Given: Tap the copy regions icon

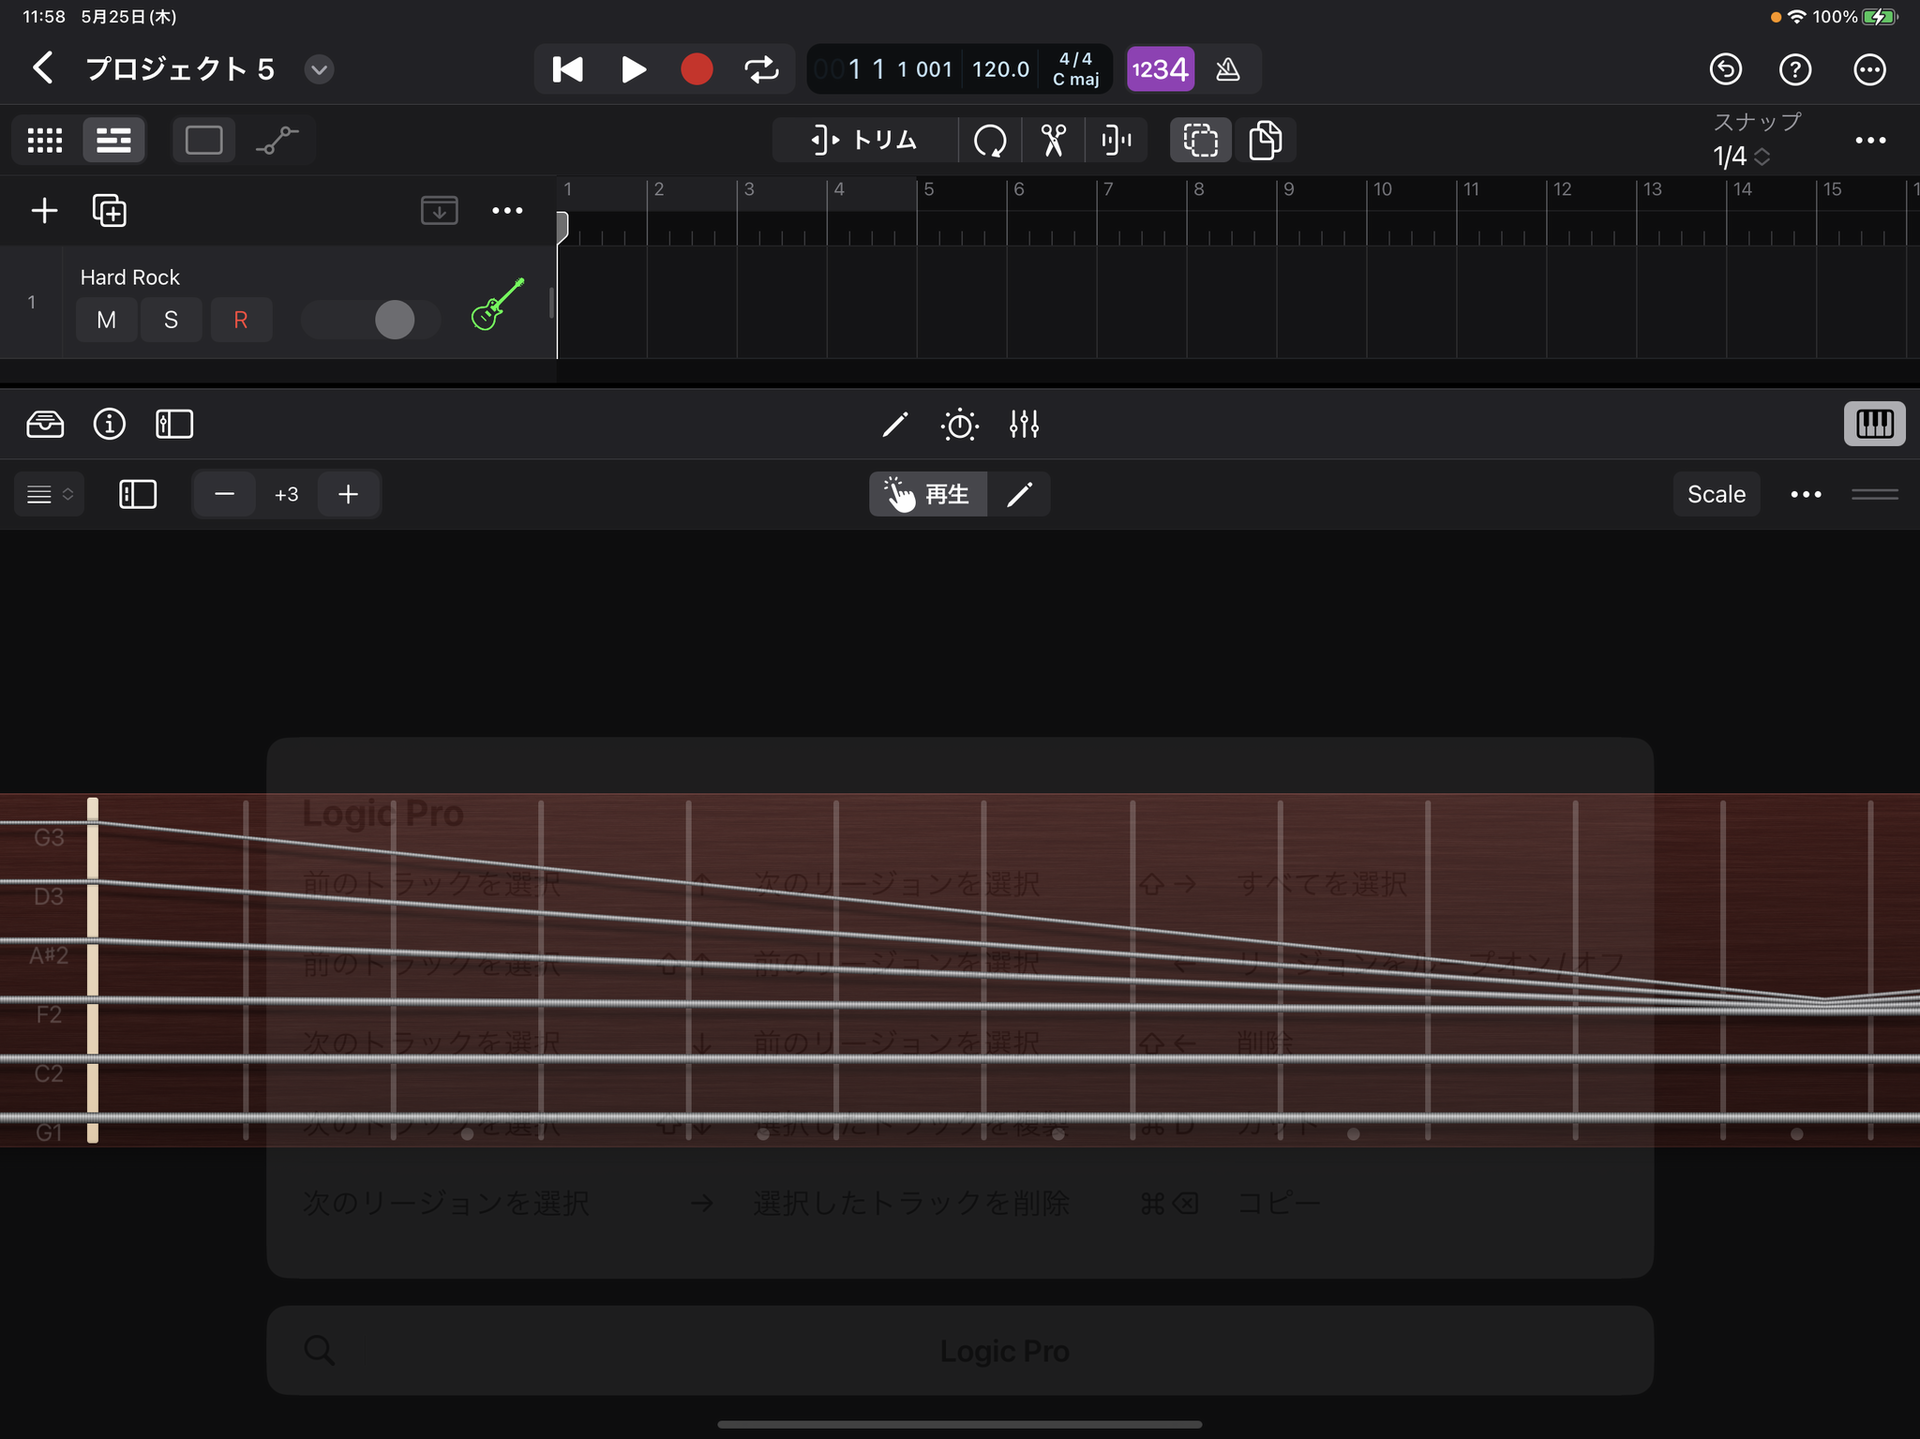Looking at the screenshot, I should coord(1265,140).
